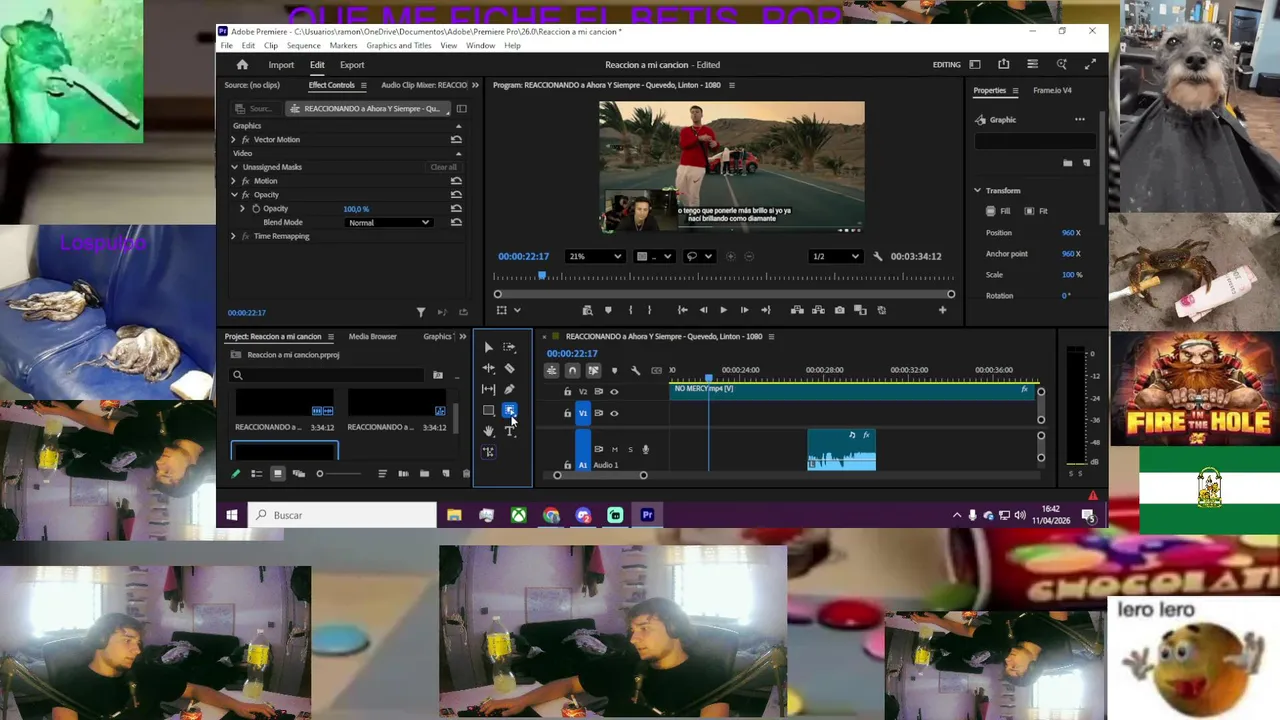Image resolution: width=1280 pixels, height=720 pixels.
Task: Toggle V1 track output eye
Action: [614, 413]
